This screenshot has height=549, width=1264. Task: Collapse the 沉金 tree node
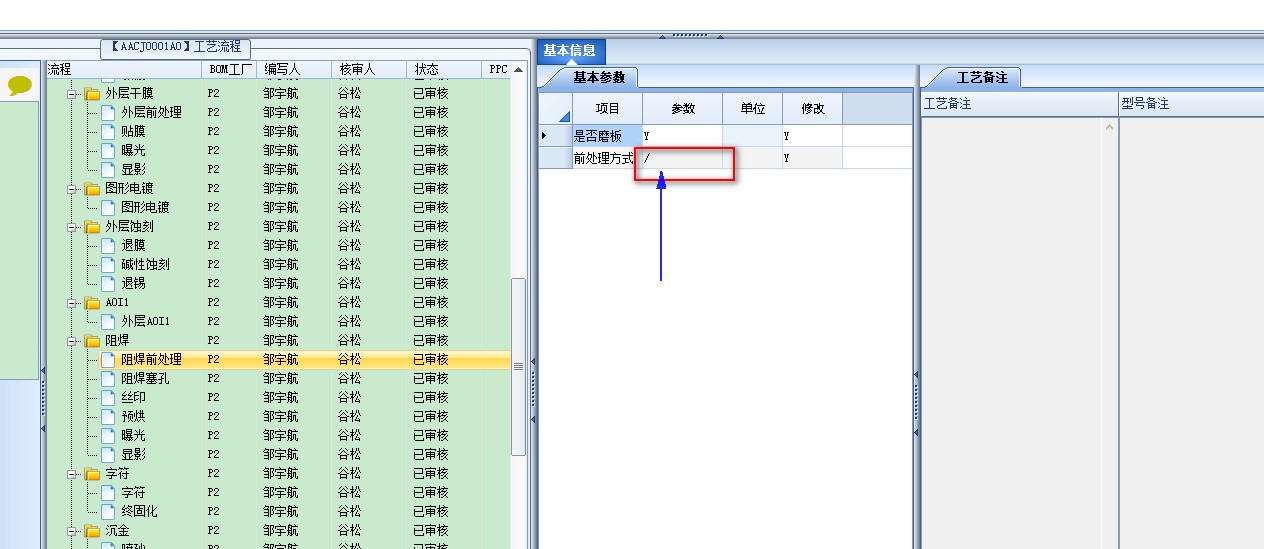[72, 530]
